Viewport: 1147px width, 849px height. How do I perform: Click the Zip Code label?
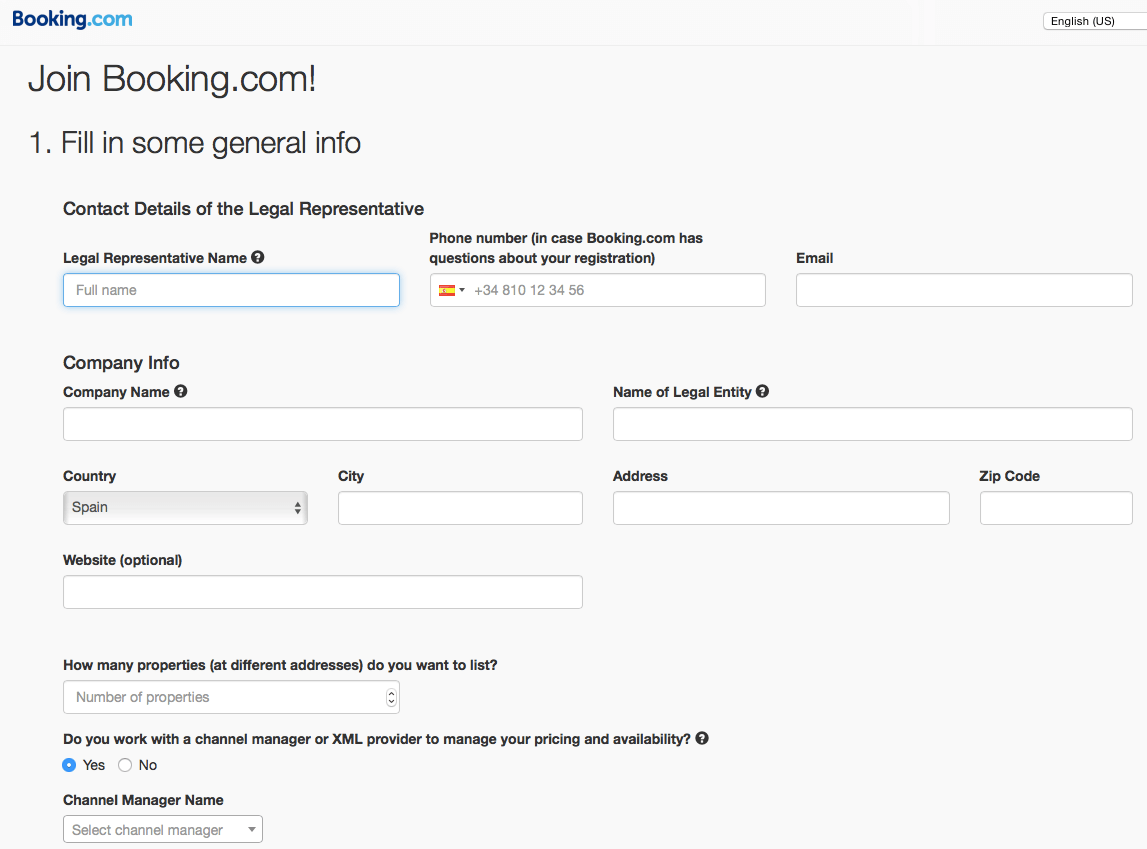pyautogui.click(x=1009, y=476)
